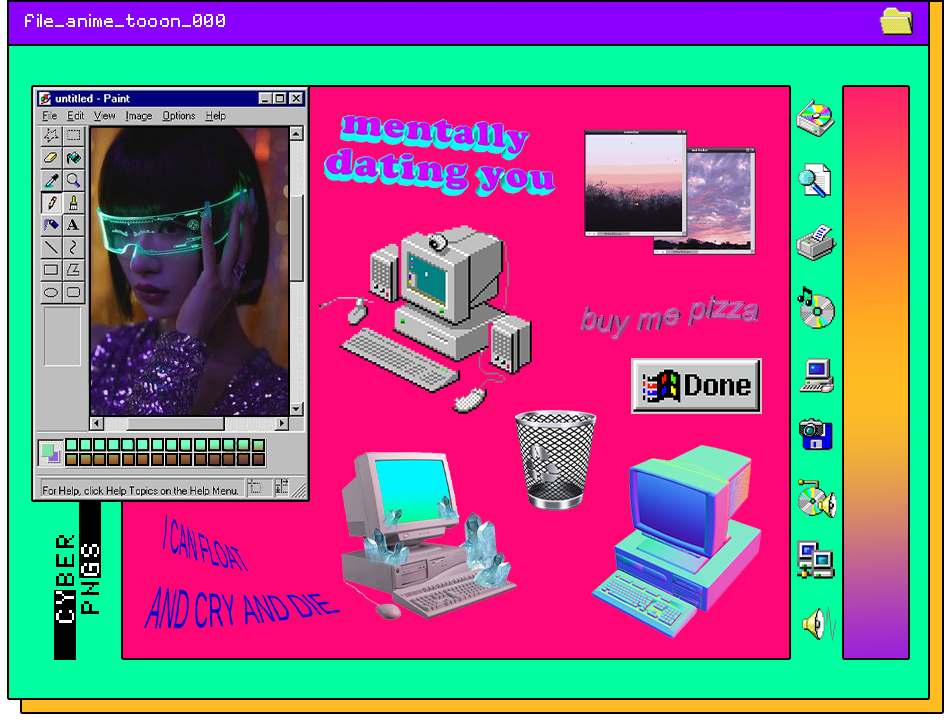This screenshot has width=950, height=723.
Task: Click the computer with blue crystals
Action: 428,536
